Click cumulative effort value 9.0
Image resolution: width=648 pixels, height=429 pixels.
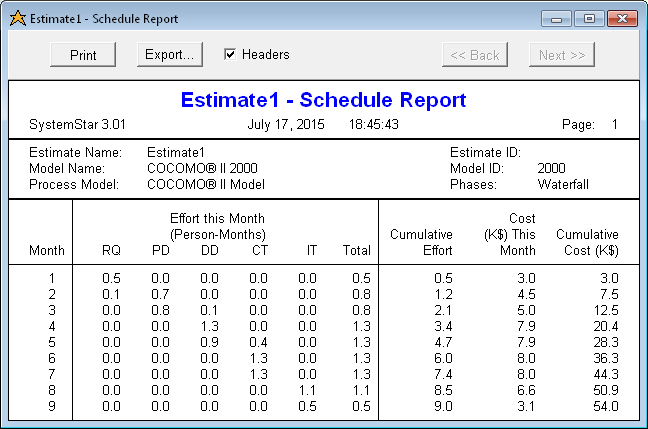tap(443, 406)
